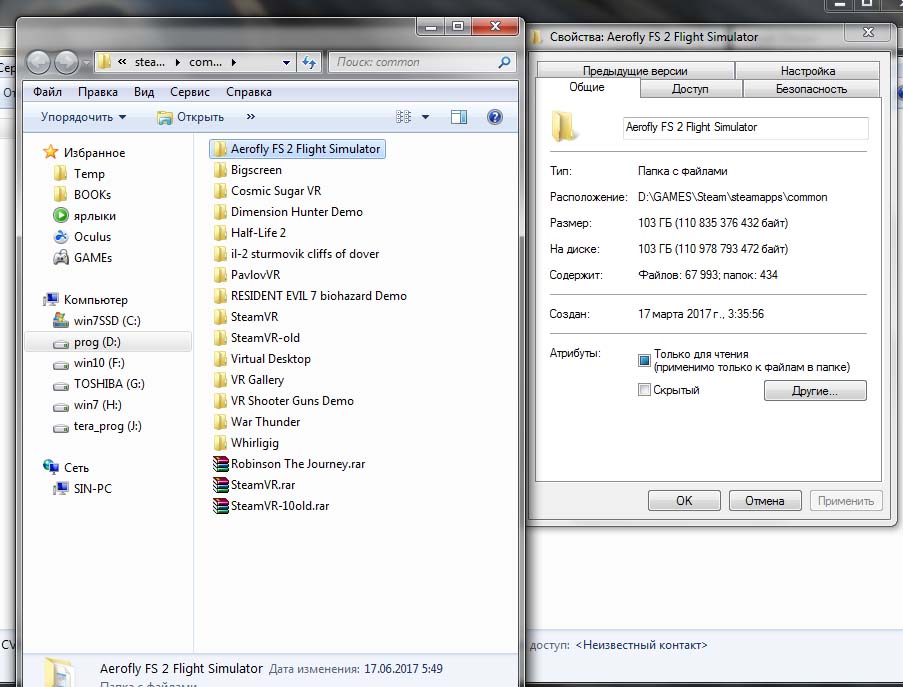Open ярлыки favorite link
The width and height of the screenshot is (903, 687).
[x=85, y=216]
